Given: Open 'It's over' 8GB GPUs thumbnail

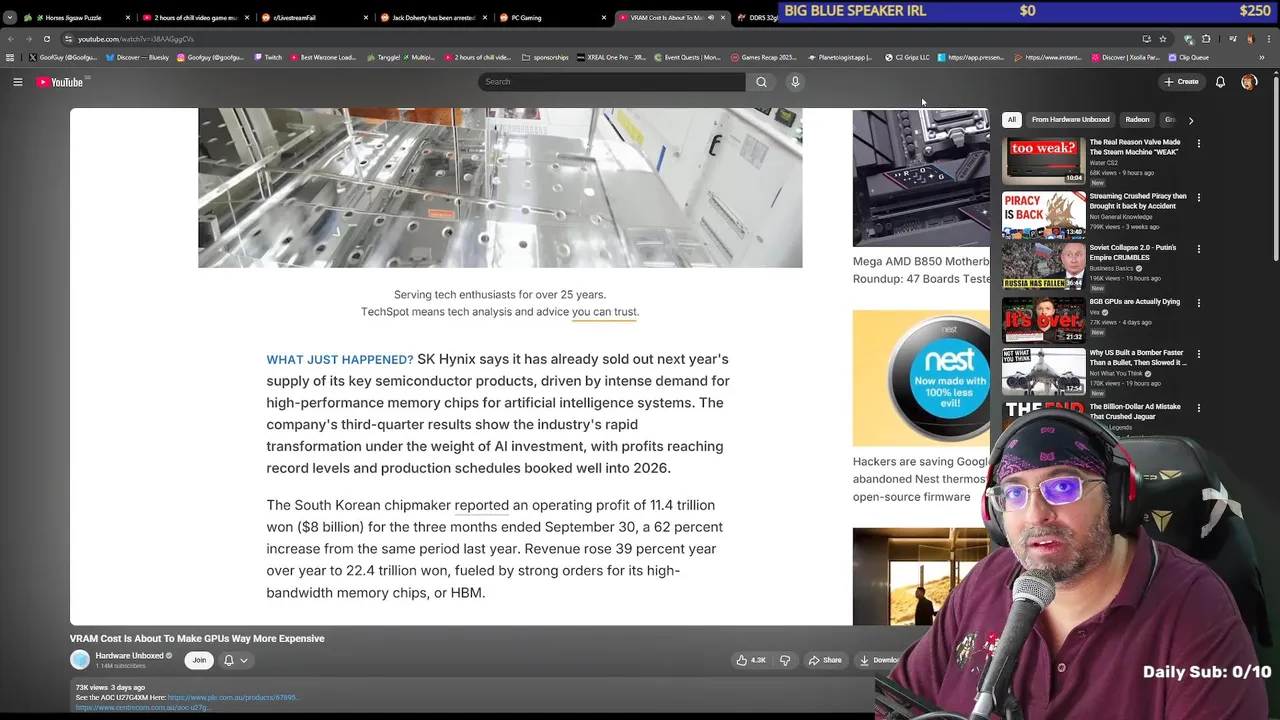Looking at the screenshot, I should [1043, 320].
